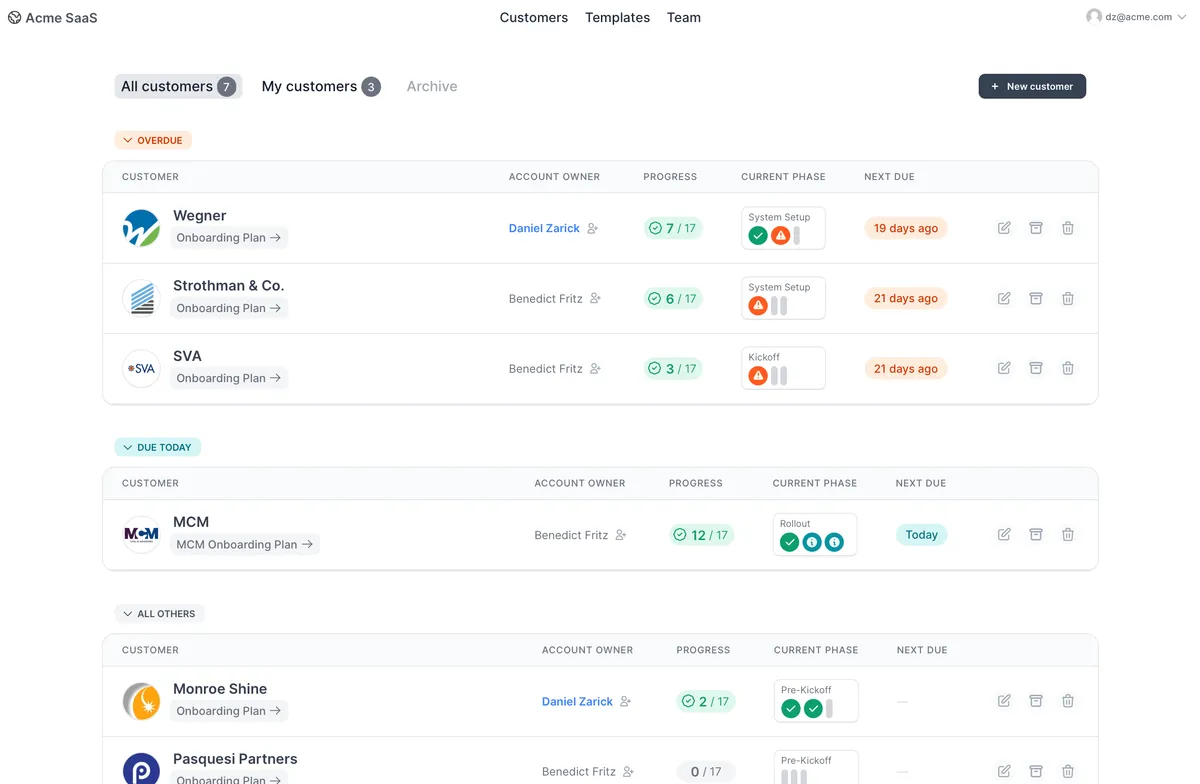Click the archive icon for Monroe Shine
The image size is (1200, 784).
pos(1036,701)
